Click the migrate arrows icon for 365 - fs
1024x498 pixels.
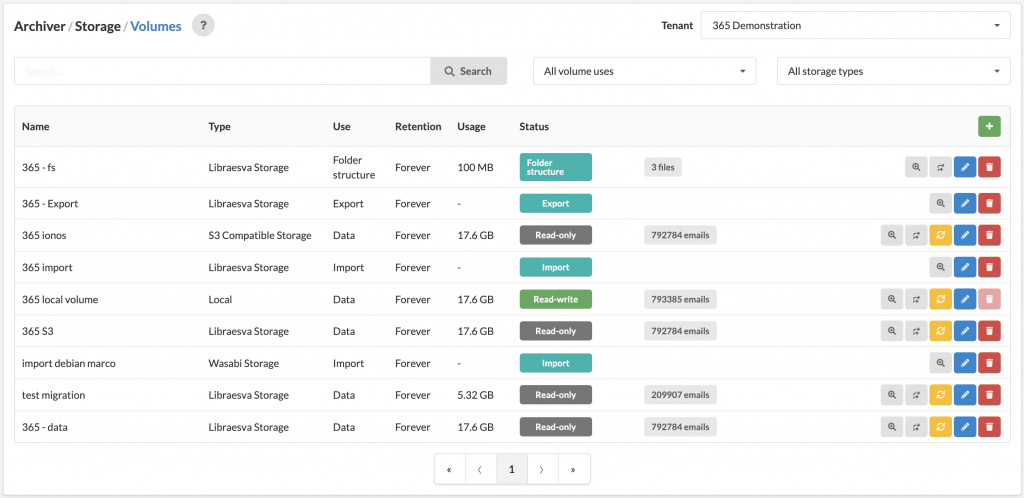(940, 167)
